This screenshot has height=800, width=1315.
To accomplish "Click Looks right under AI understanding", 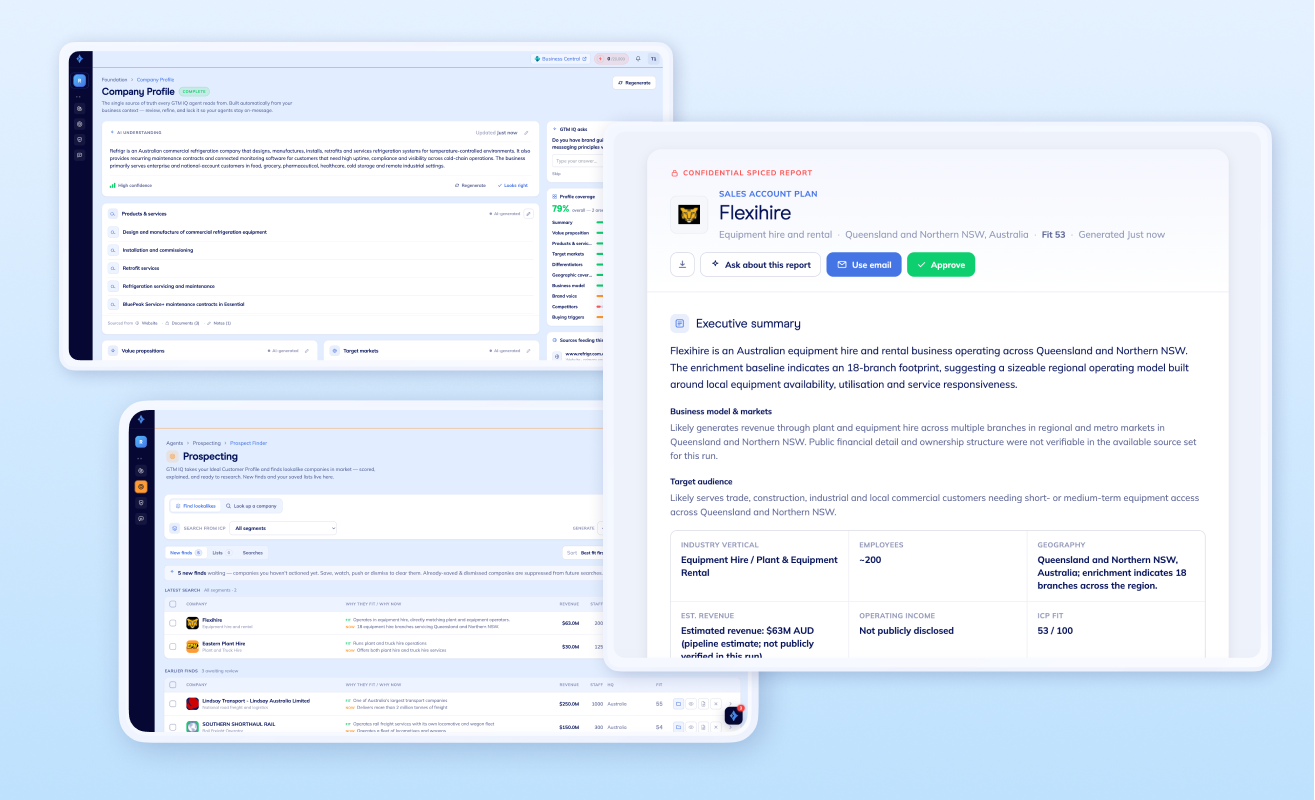I will tap(513, 185).
